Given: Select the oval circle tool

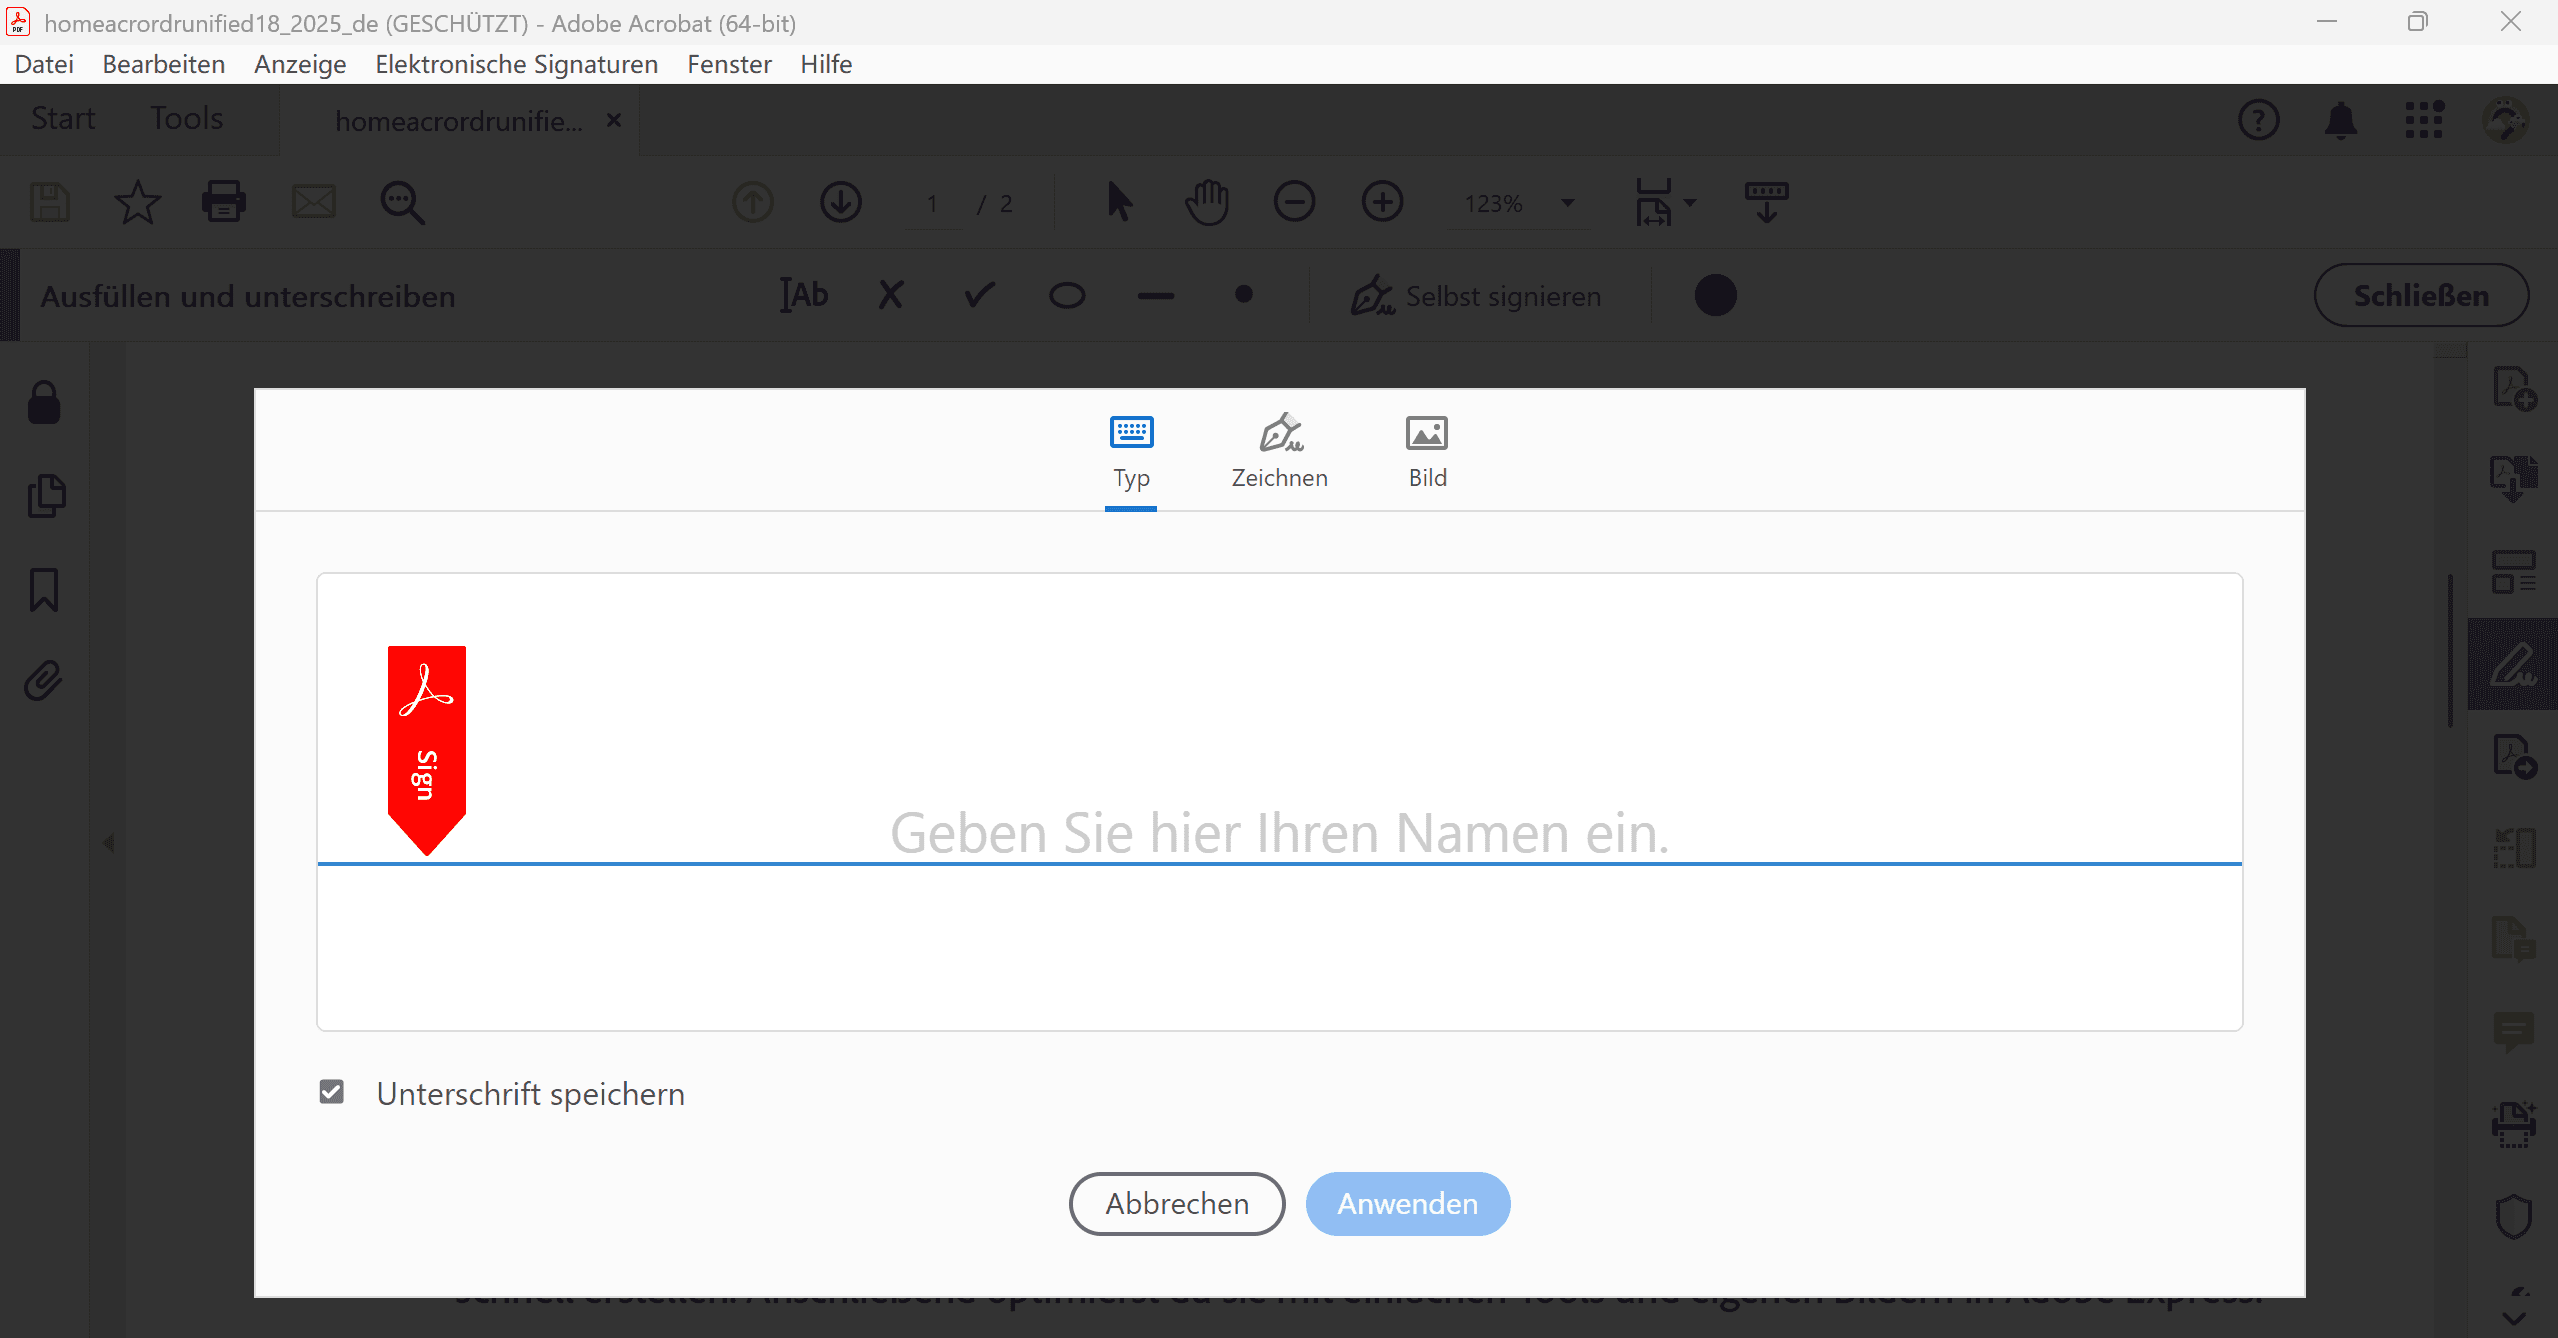Looking at the screenshot, I should click(x=1067, y=295).
